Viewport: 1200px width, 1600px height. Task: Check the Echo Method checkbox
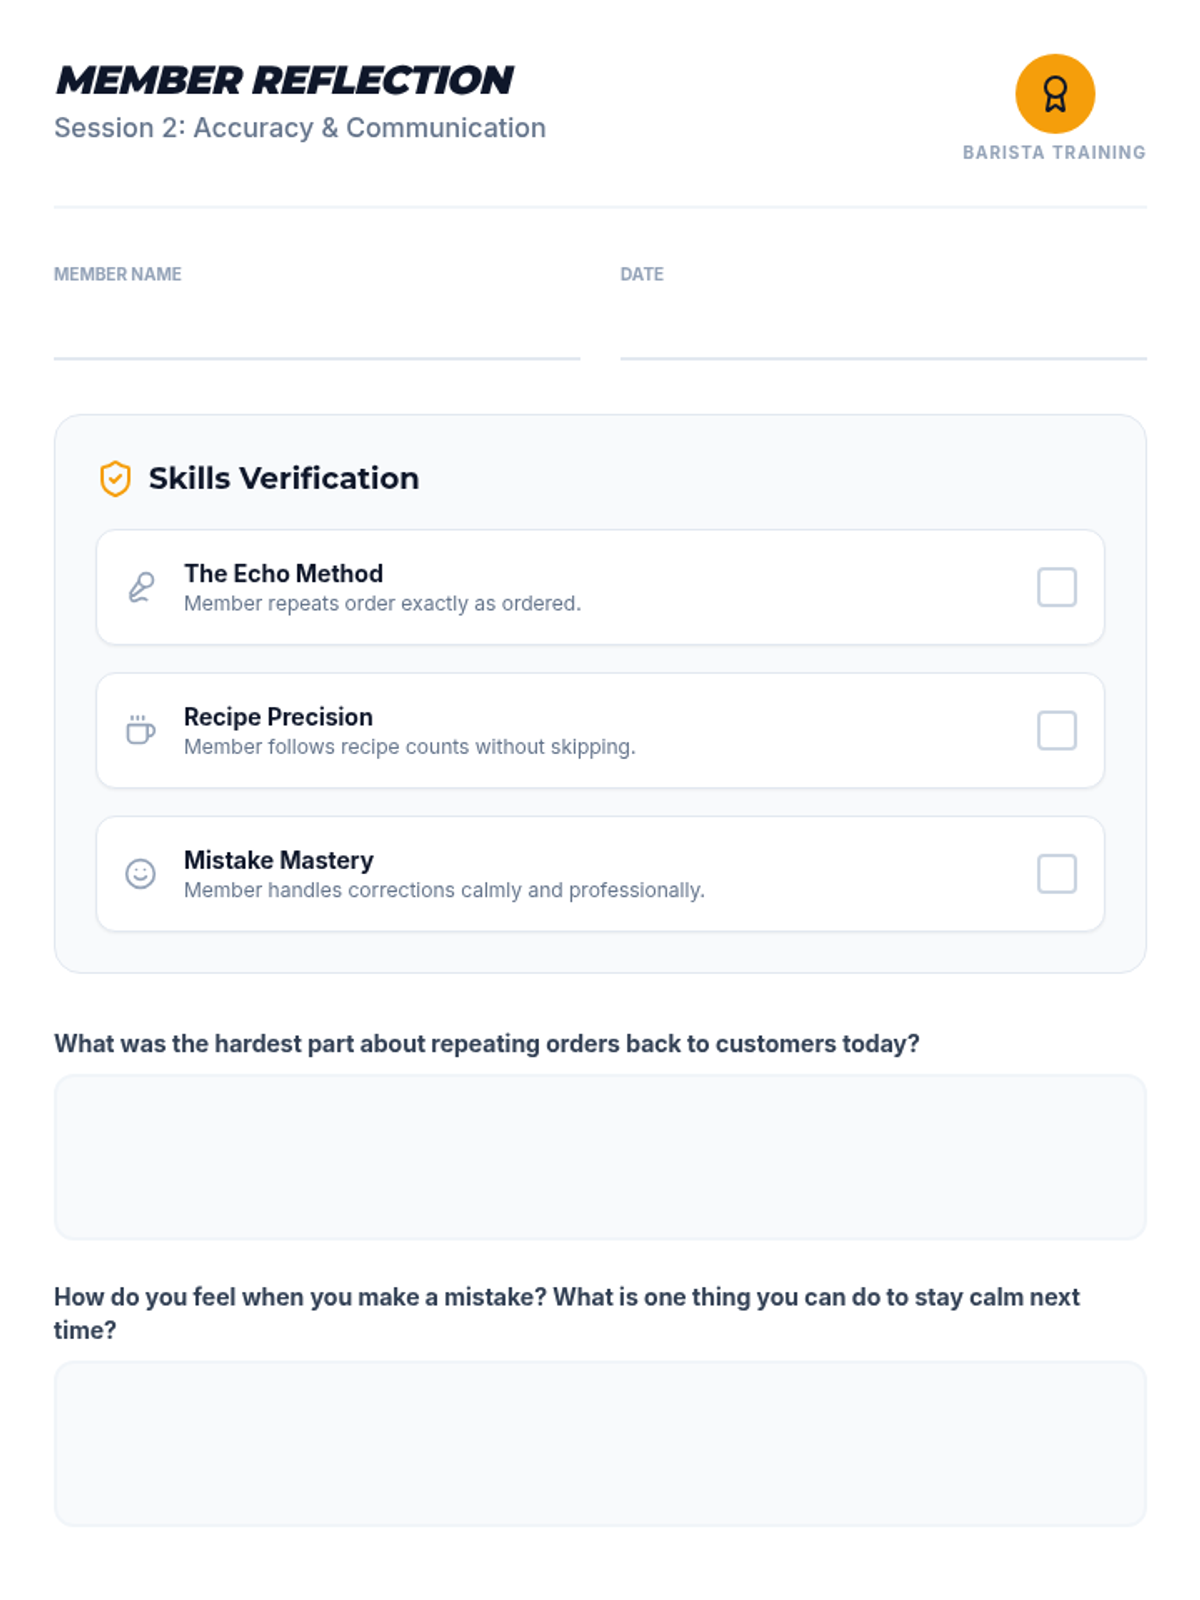(x=1056, y=587)
